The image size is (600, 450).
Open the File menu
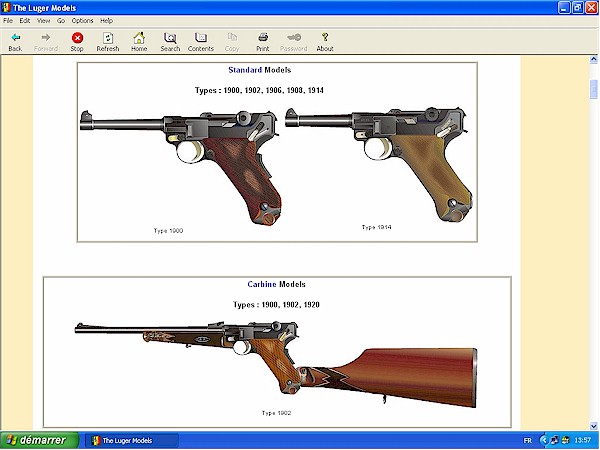[x=8, y=21]
